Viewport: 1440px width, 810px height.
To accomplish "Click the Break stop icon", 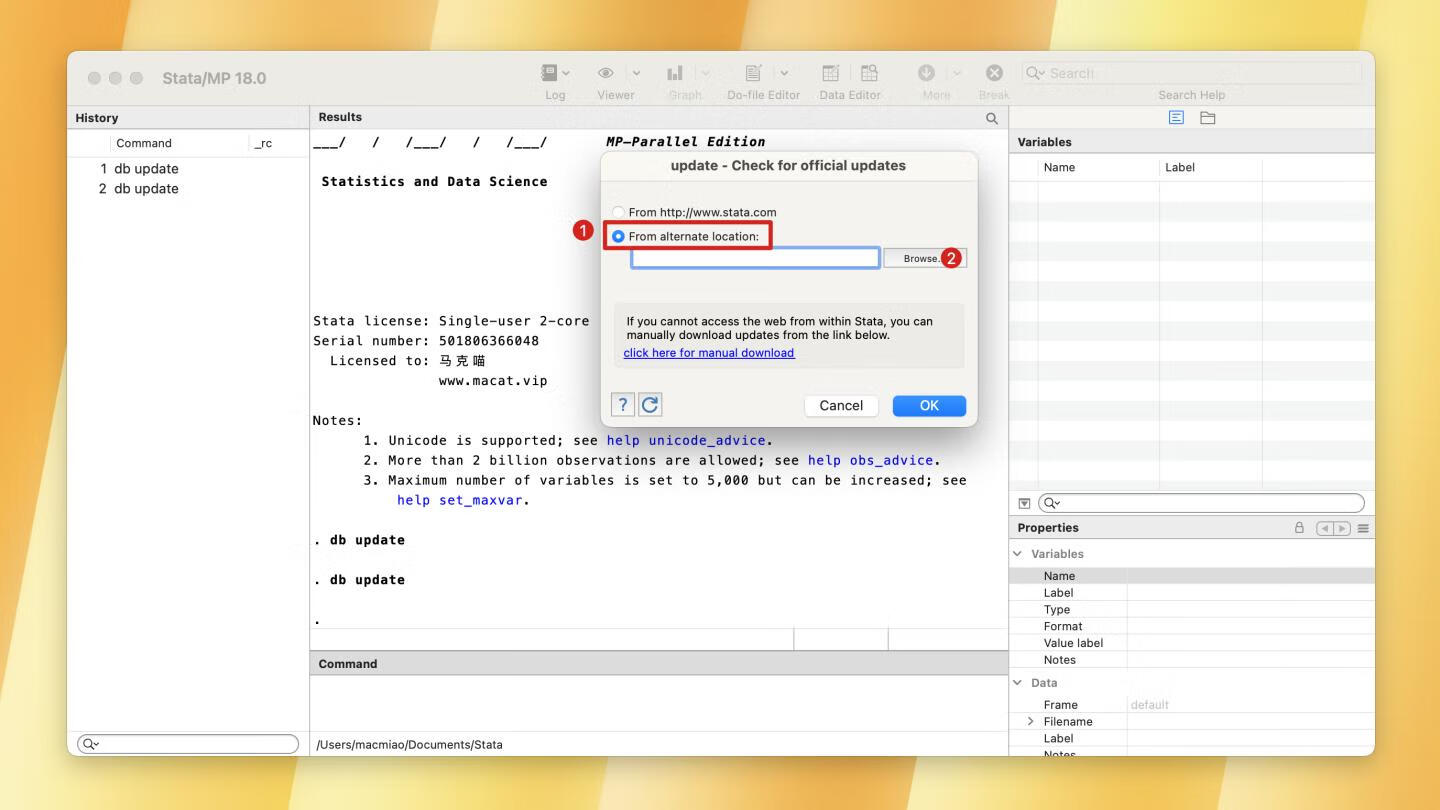I will pyautogui.click(x=994, y=73).
